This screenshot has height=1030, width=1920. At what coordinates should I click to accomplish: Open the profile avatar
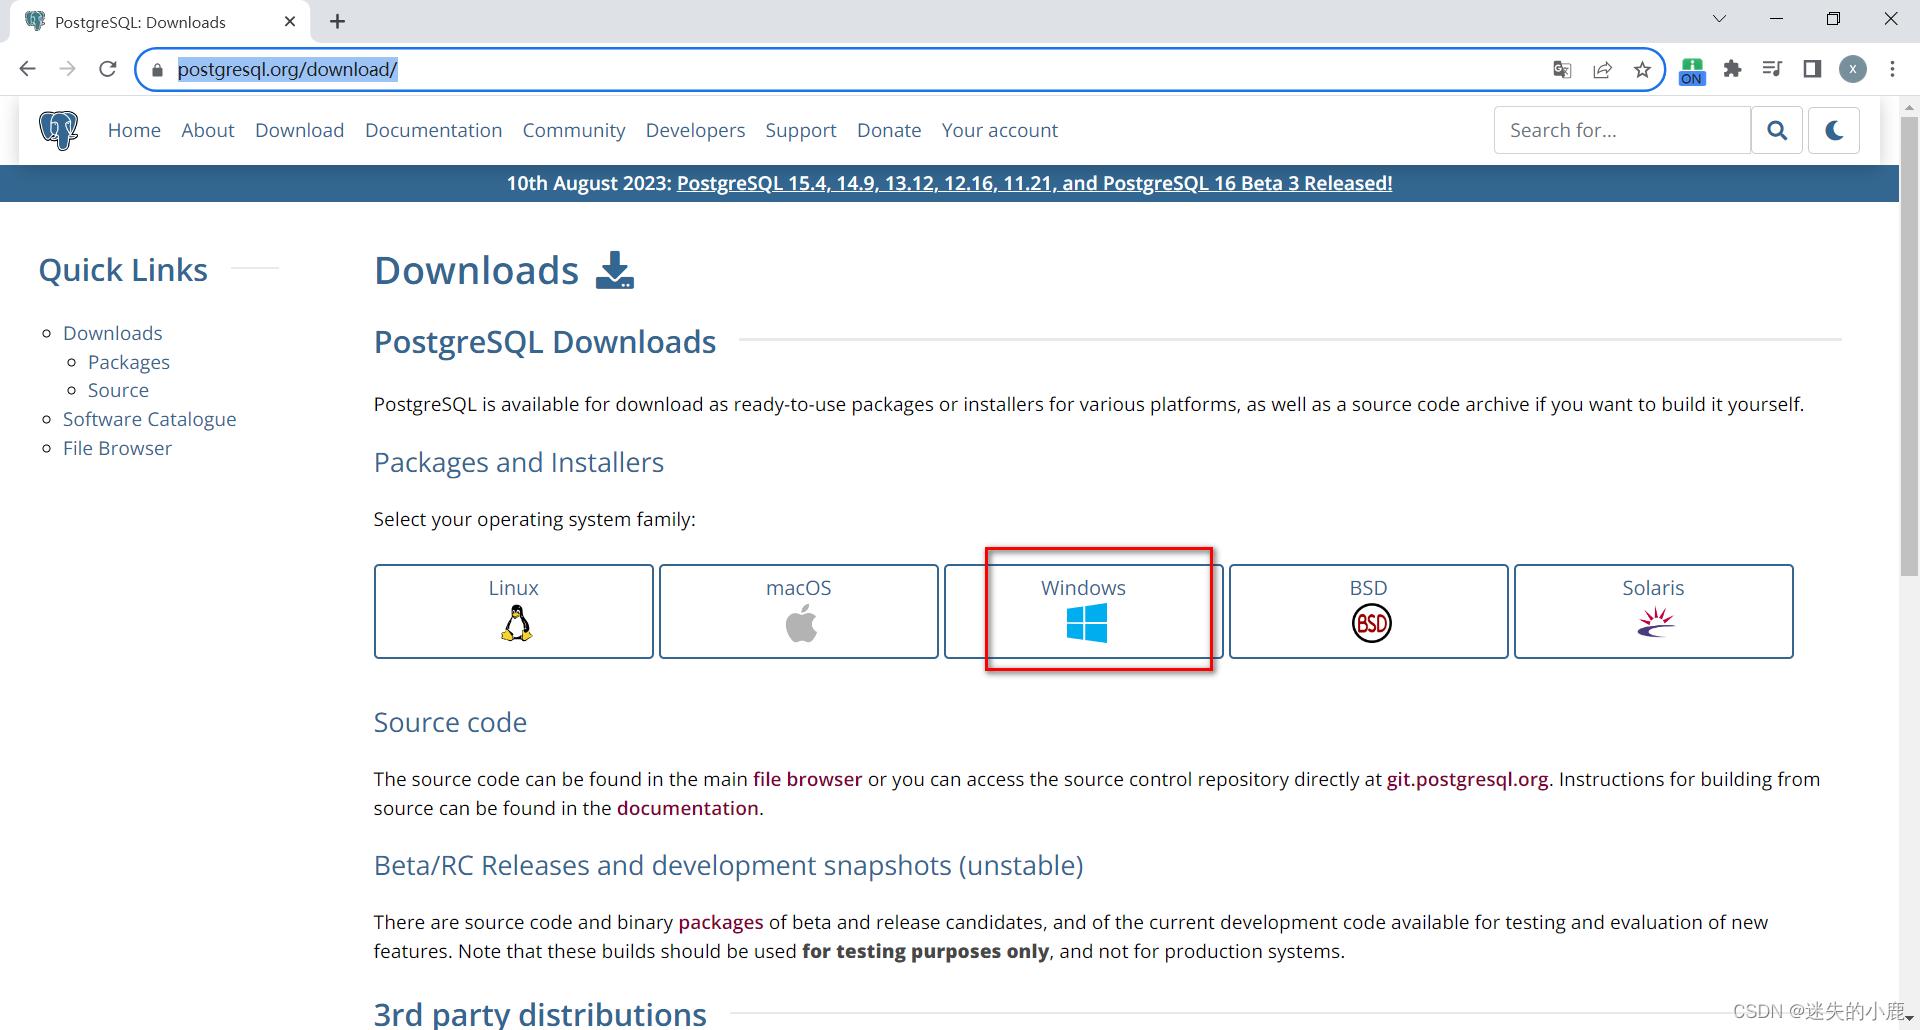pyautogui.click(x=1853, y=69)
